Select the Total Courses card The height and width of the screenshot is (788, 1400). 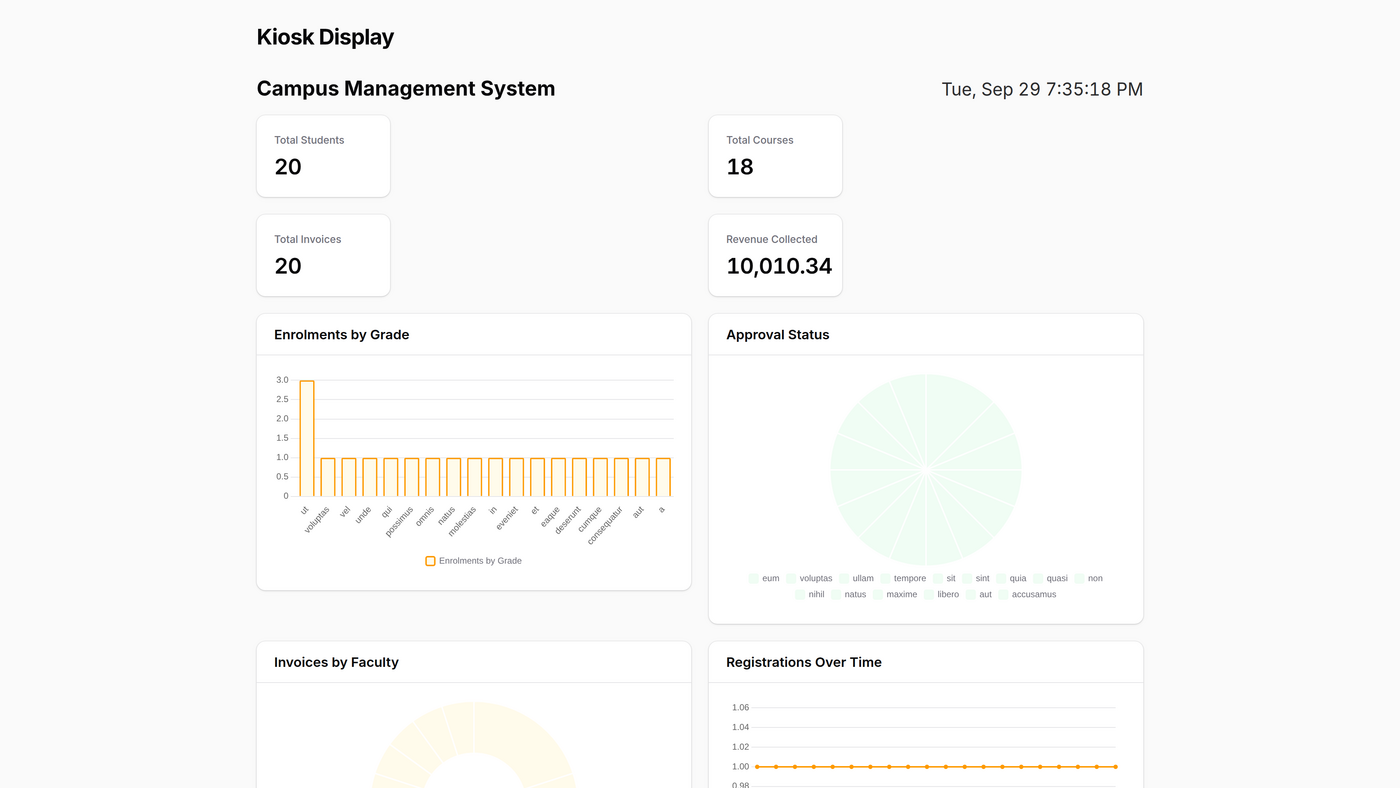775,156
